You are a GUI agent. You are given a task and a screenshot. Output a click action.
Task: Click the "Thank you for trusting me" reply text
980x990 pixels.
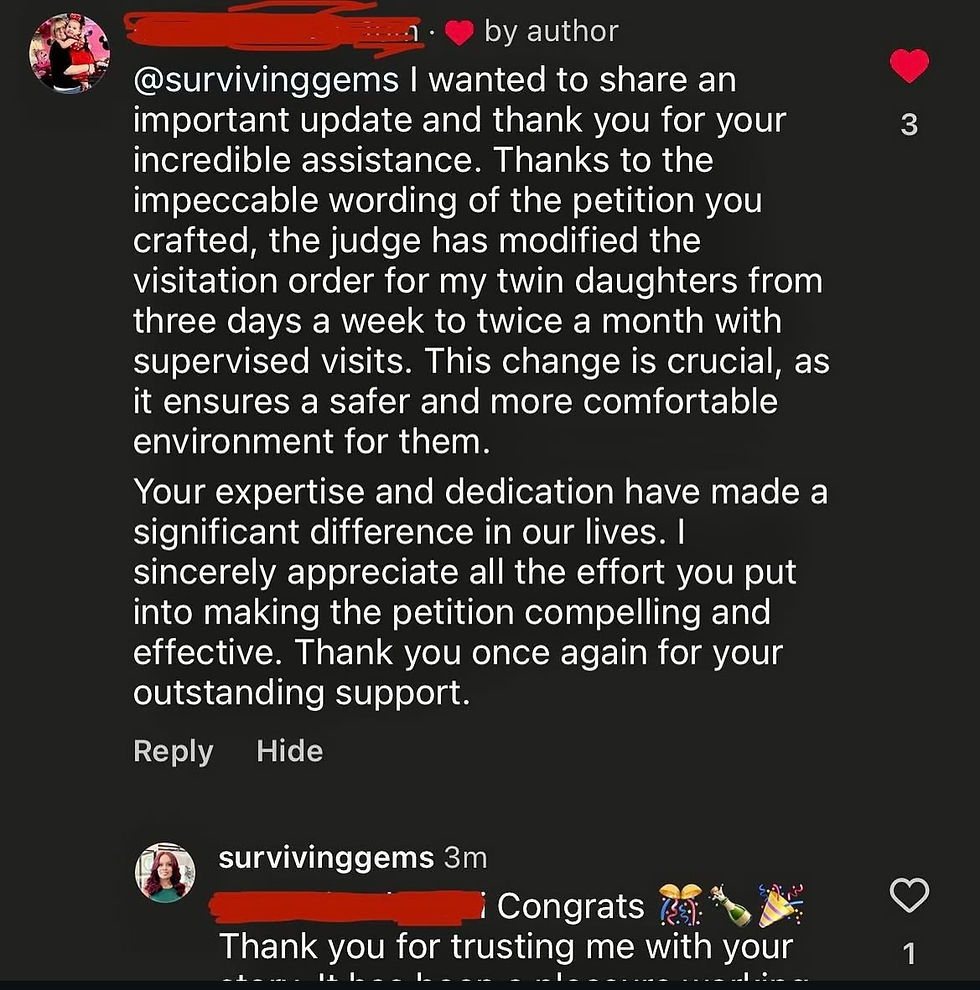point(505,946)
